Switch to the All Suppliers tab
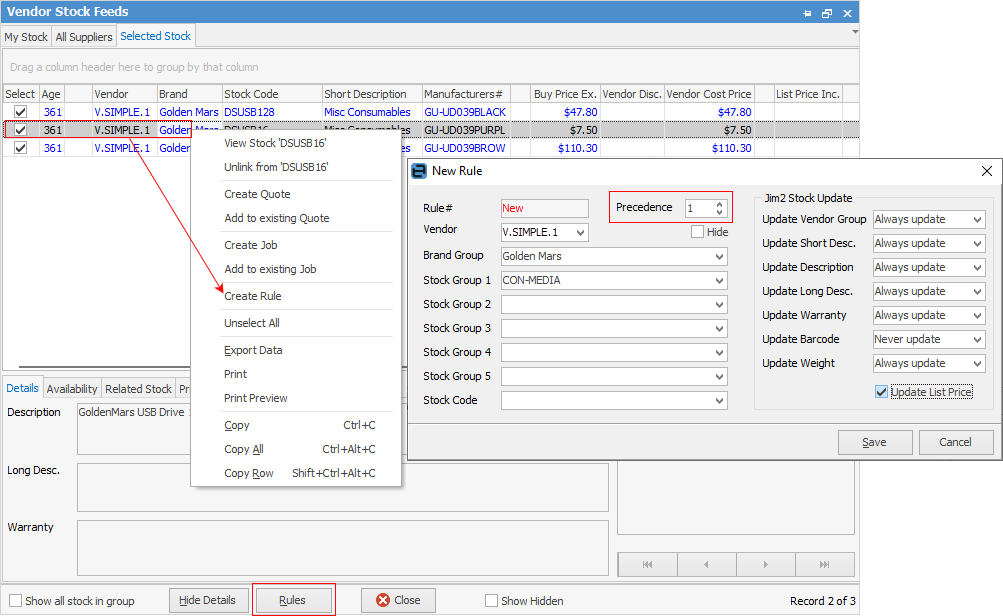The width and height of the screenshot is (1003, 616). (x=85, y=37)
